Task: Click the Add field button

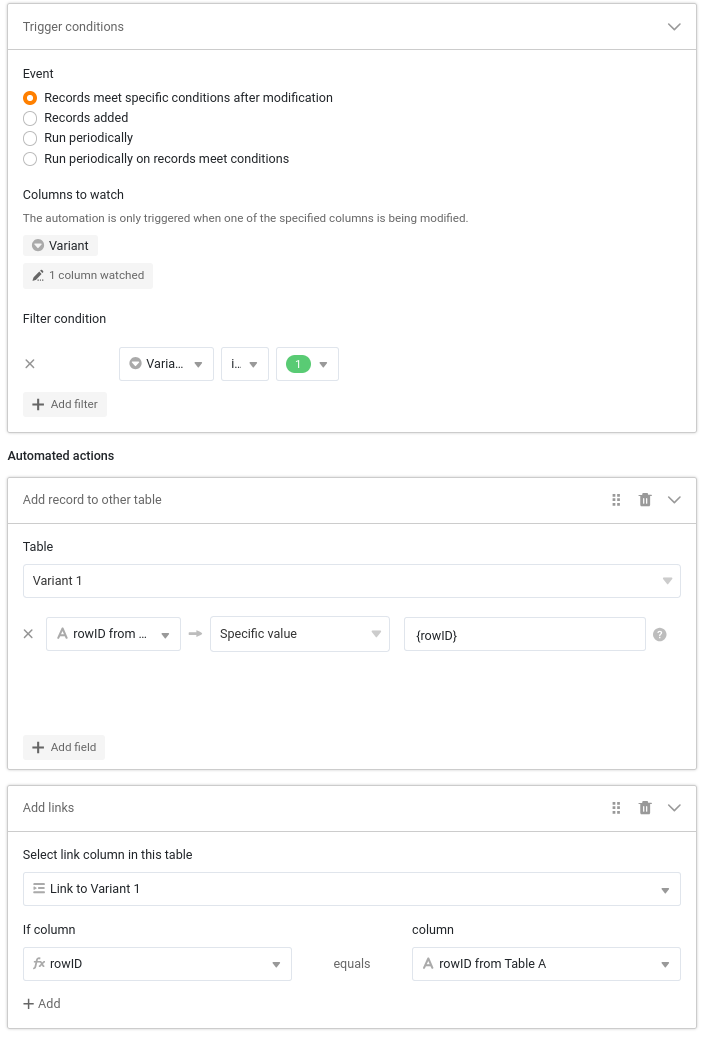Action: coord(64,747)
